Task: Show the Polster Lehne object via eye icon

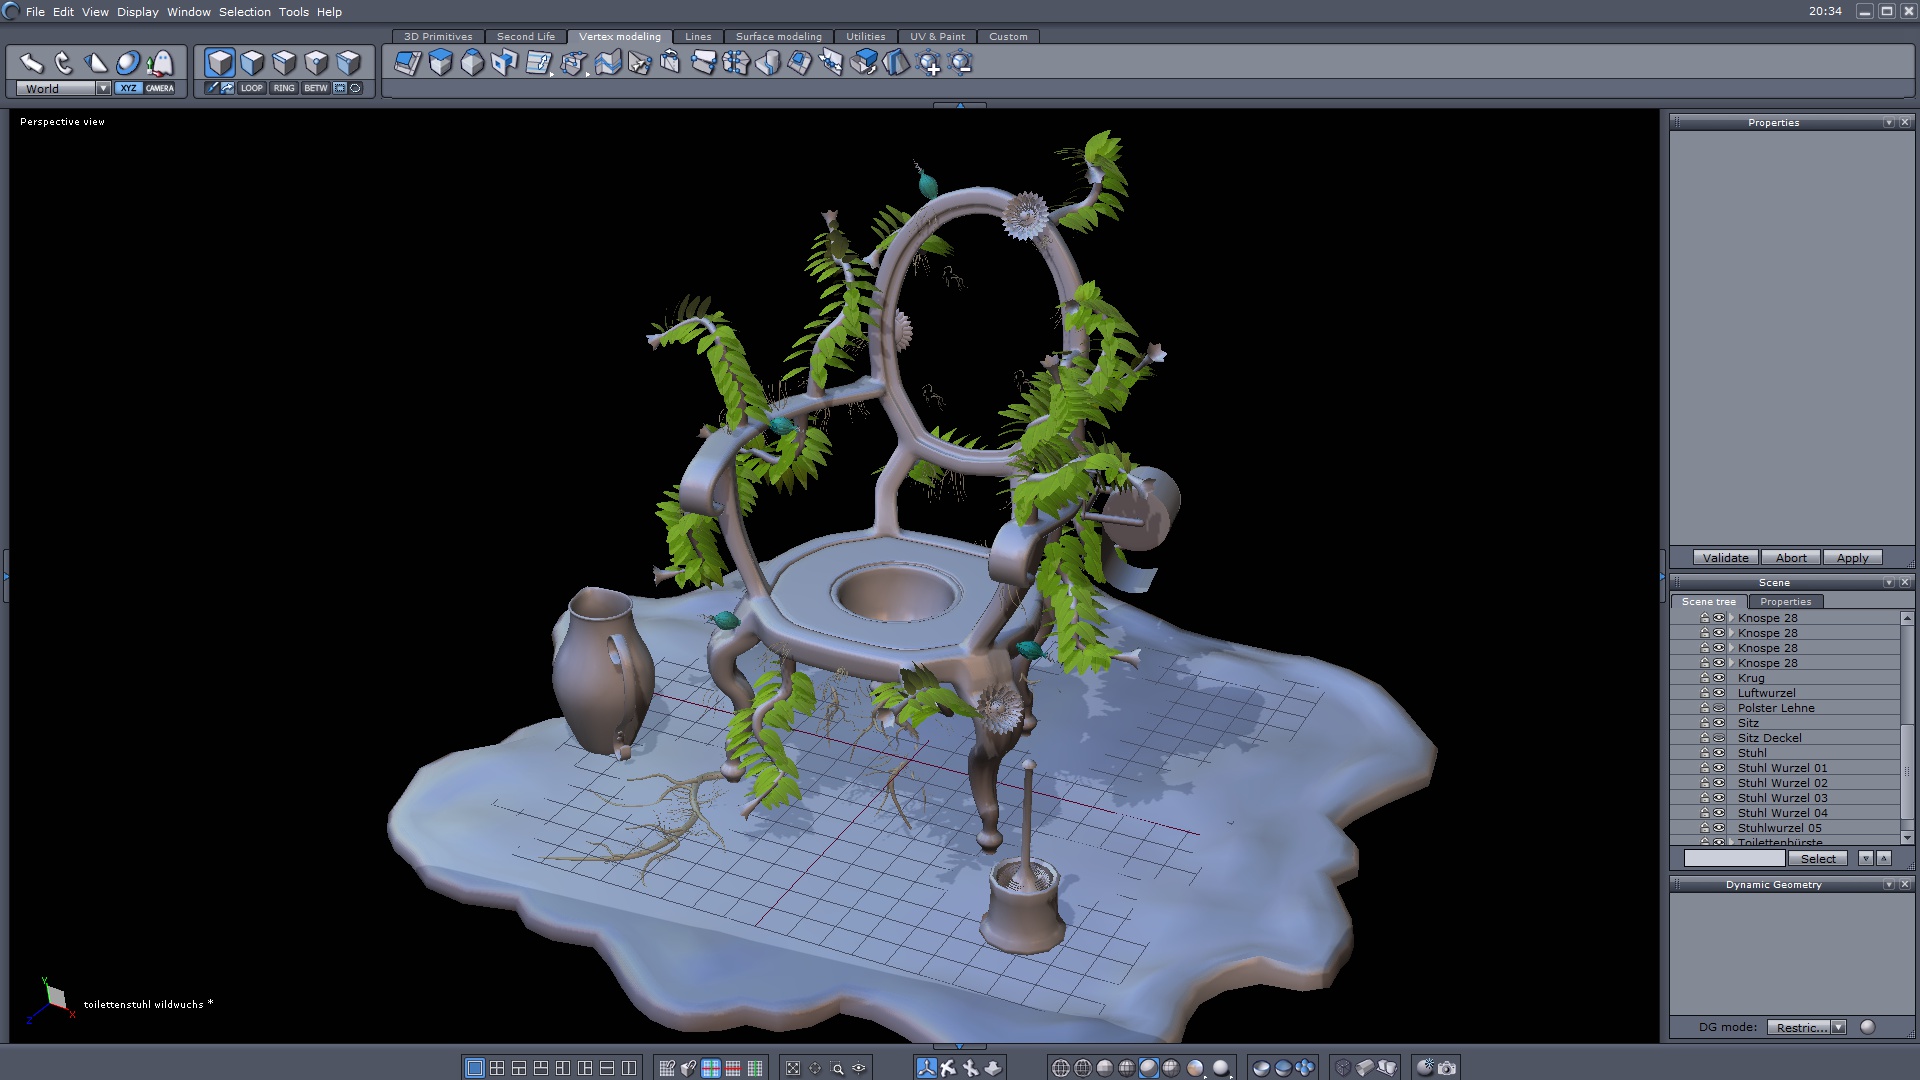Action: pyautogui.click(x=1719, y=708)
